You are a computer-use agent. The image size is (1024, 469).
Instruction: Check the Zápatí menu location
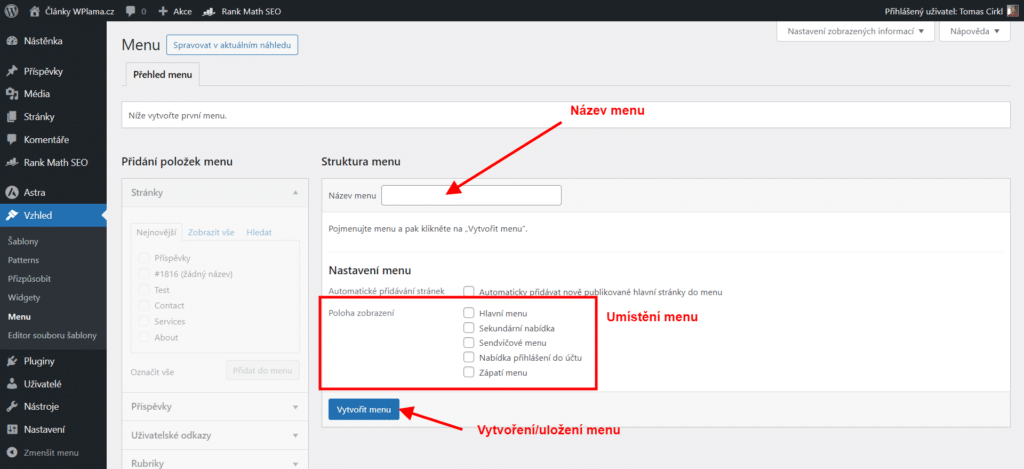(468, 372)
